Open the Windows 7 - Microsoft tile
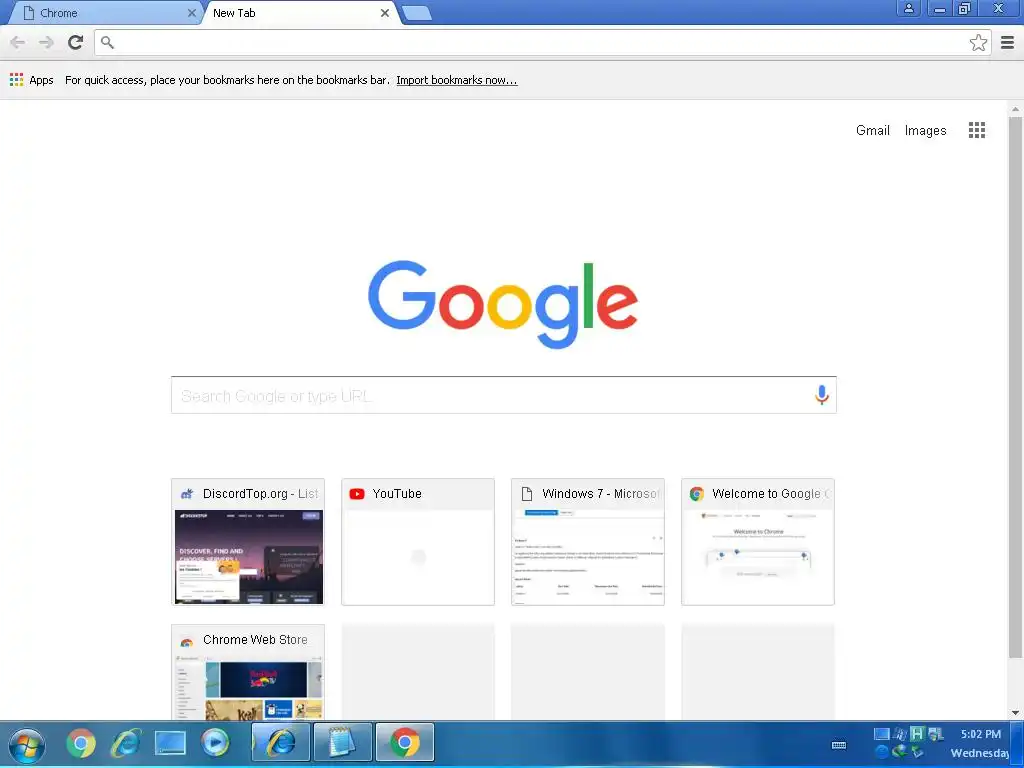The height and width of the screenshot is (768, 1024). click(x=588, y=542)
